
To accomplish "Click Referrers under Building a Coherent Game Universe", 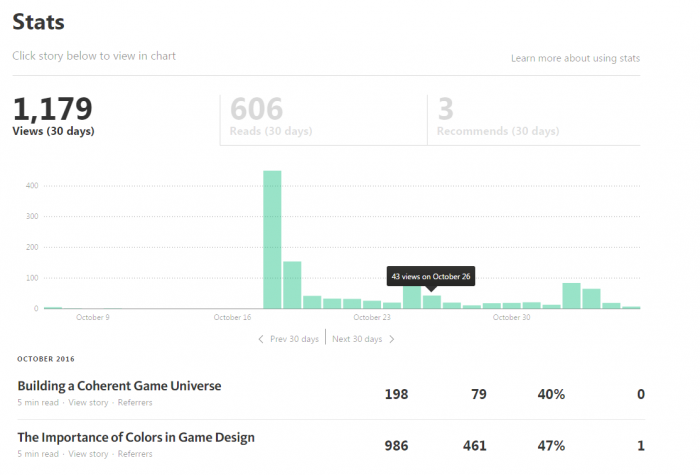I will (135, 403).
